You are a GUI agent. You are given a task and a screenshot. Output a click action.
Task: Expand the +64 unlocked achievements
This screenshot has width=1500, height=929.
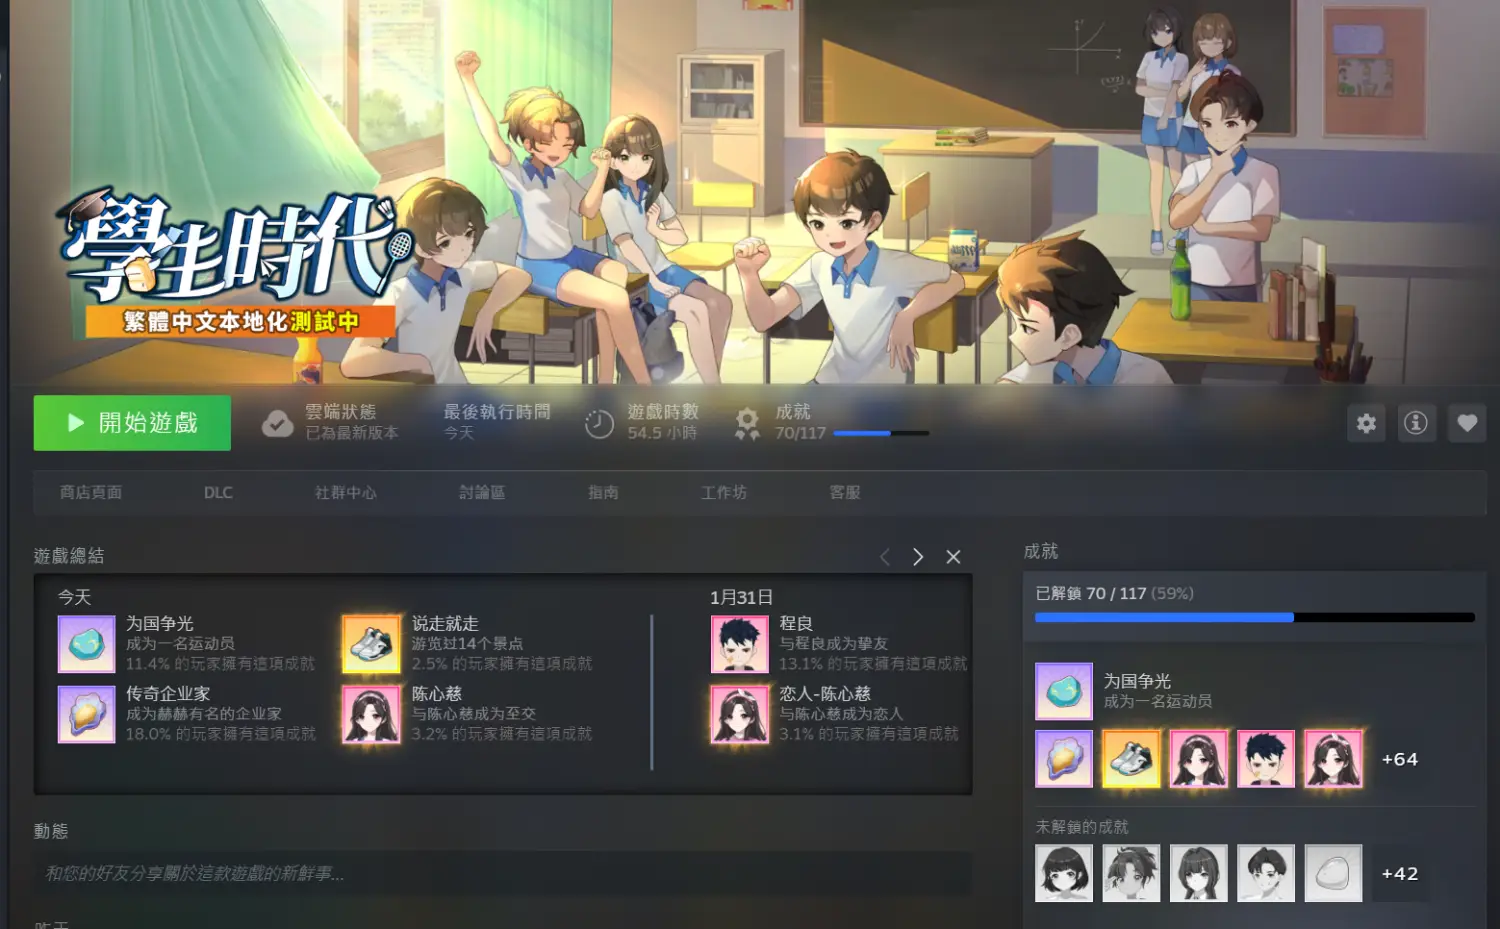pyautogui.click(x=1399, y=759)
